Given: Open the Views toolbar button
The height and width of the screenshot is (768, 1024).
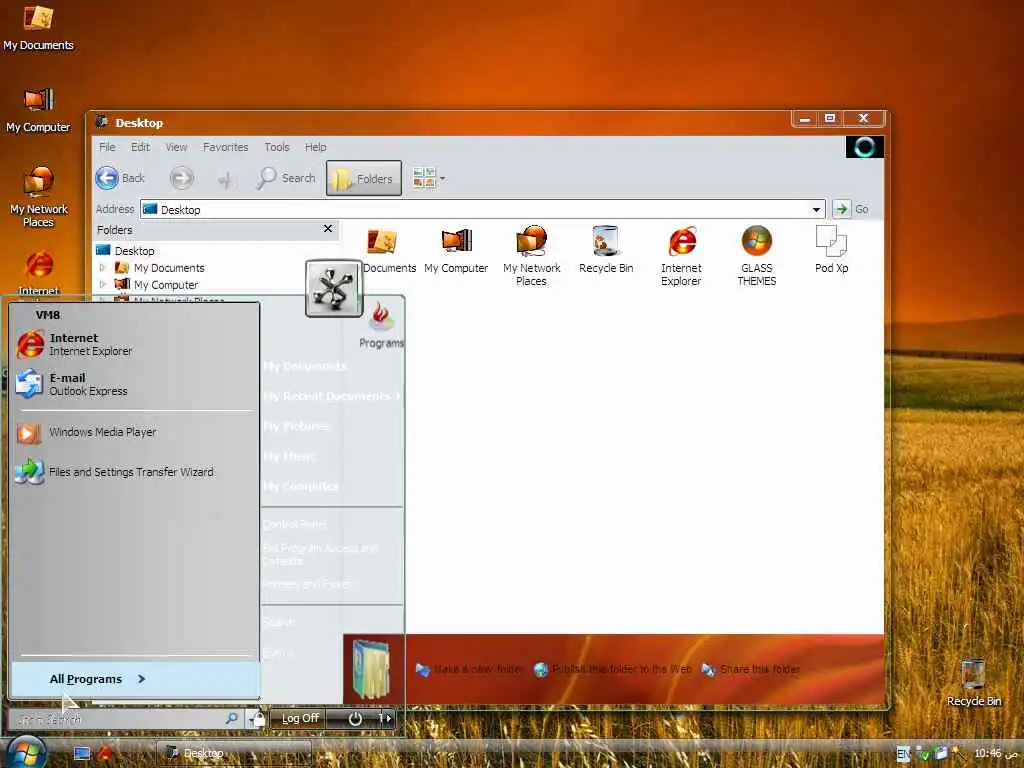Looking at the screenshot, I should pos(424,178).
